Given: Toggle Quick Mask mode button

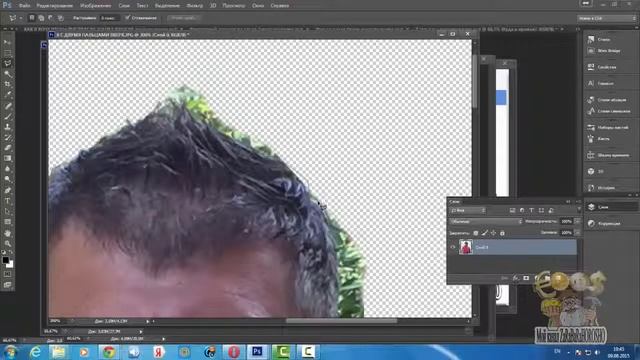Looking at the screenshot, I should pos(7,274).
